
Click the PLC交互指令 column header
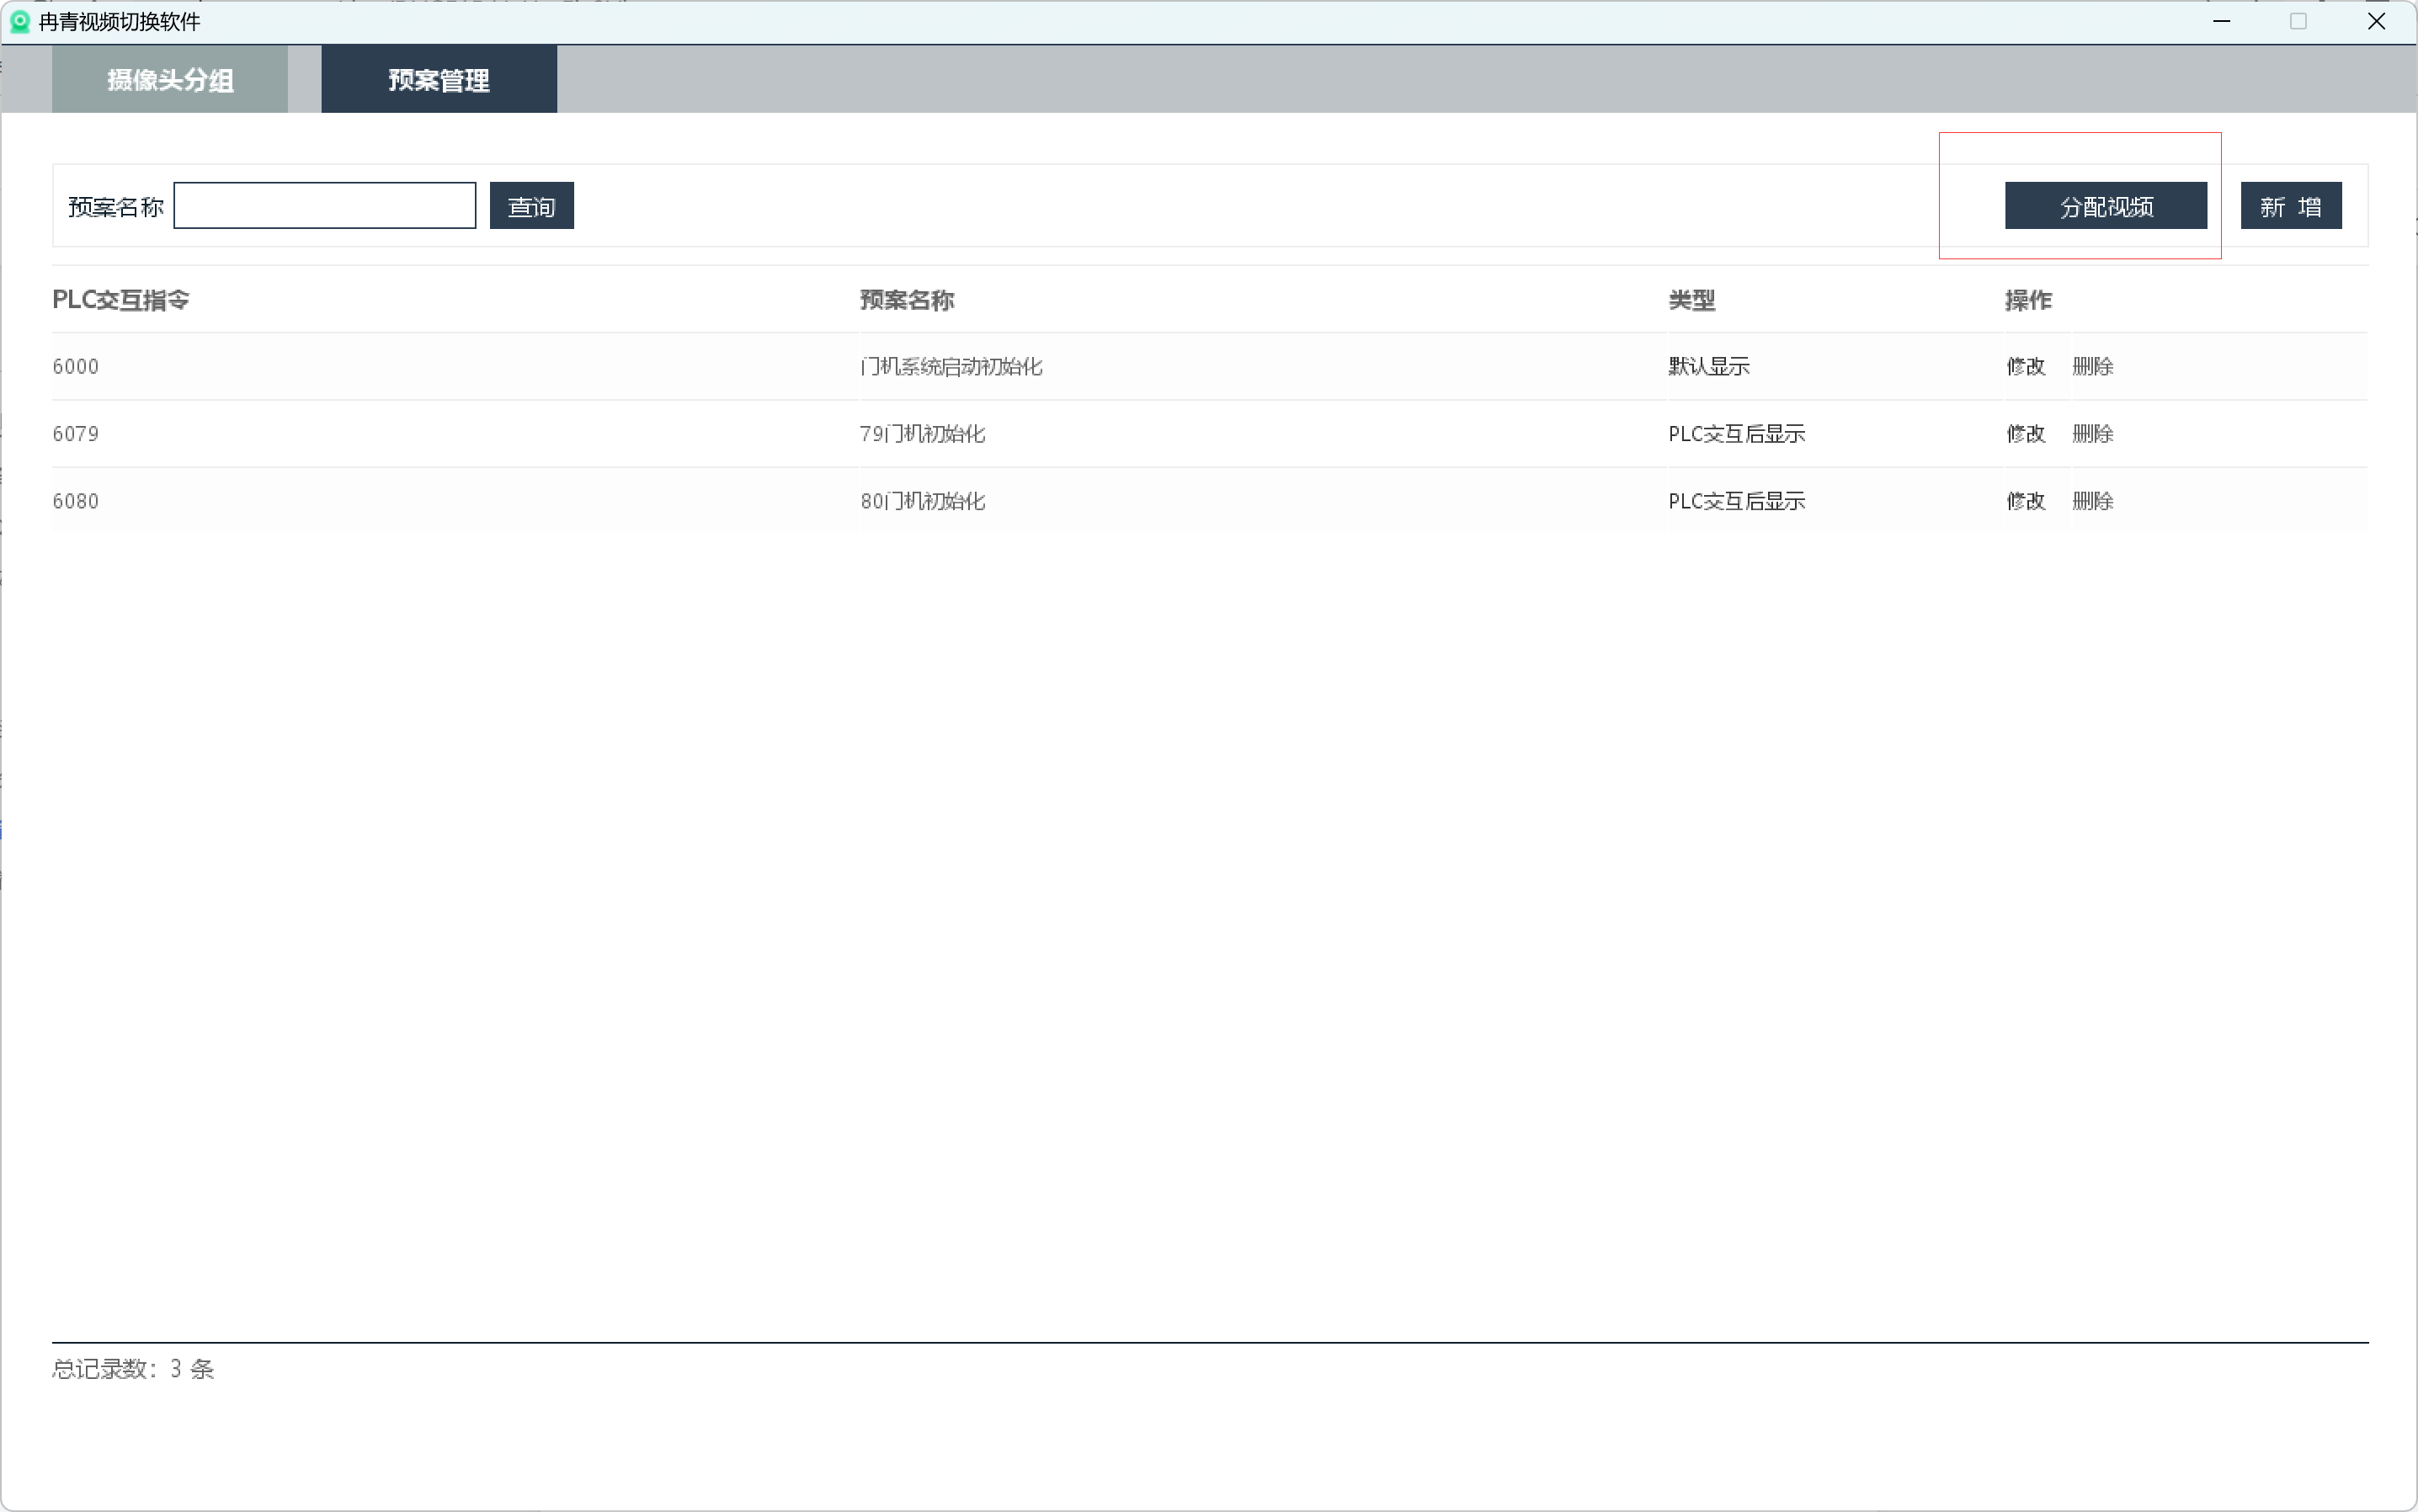coord(120,299)
